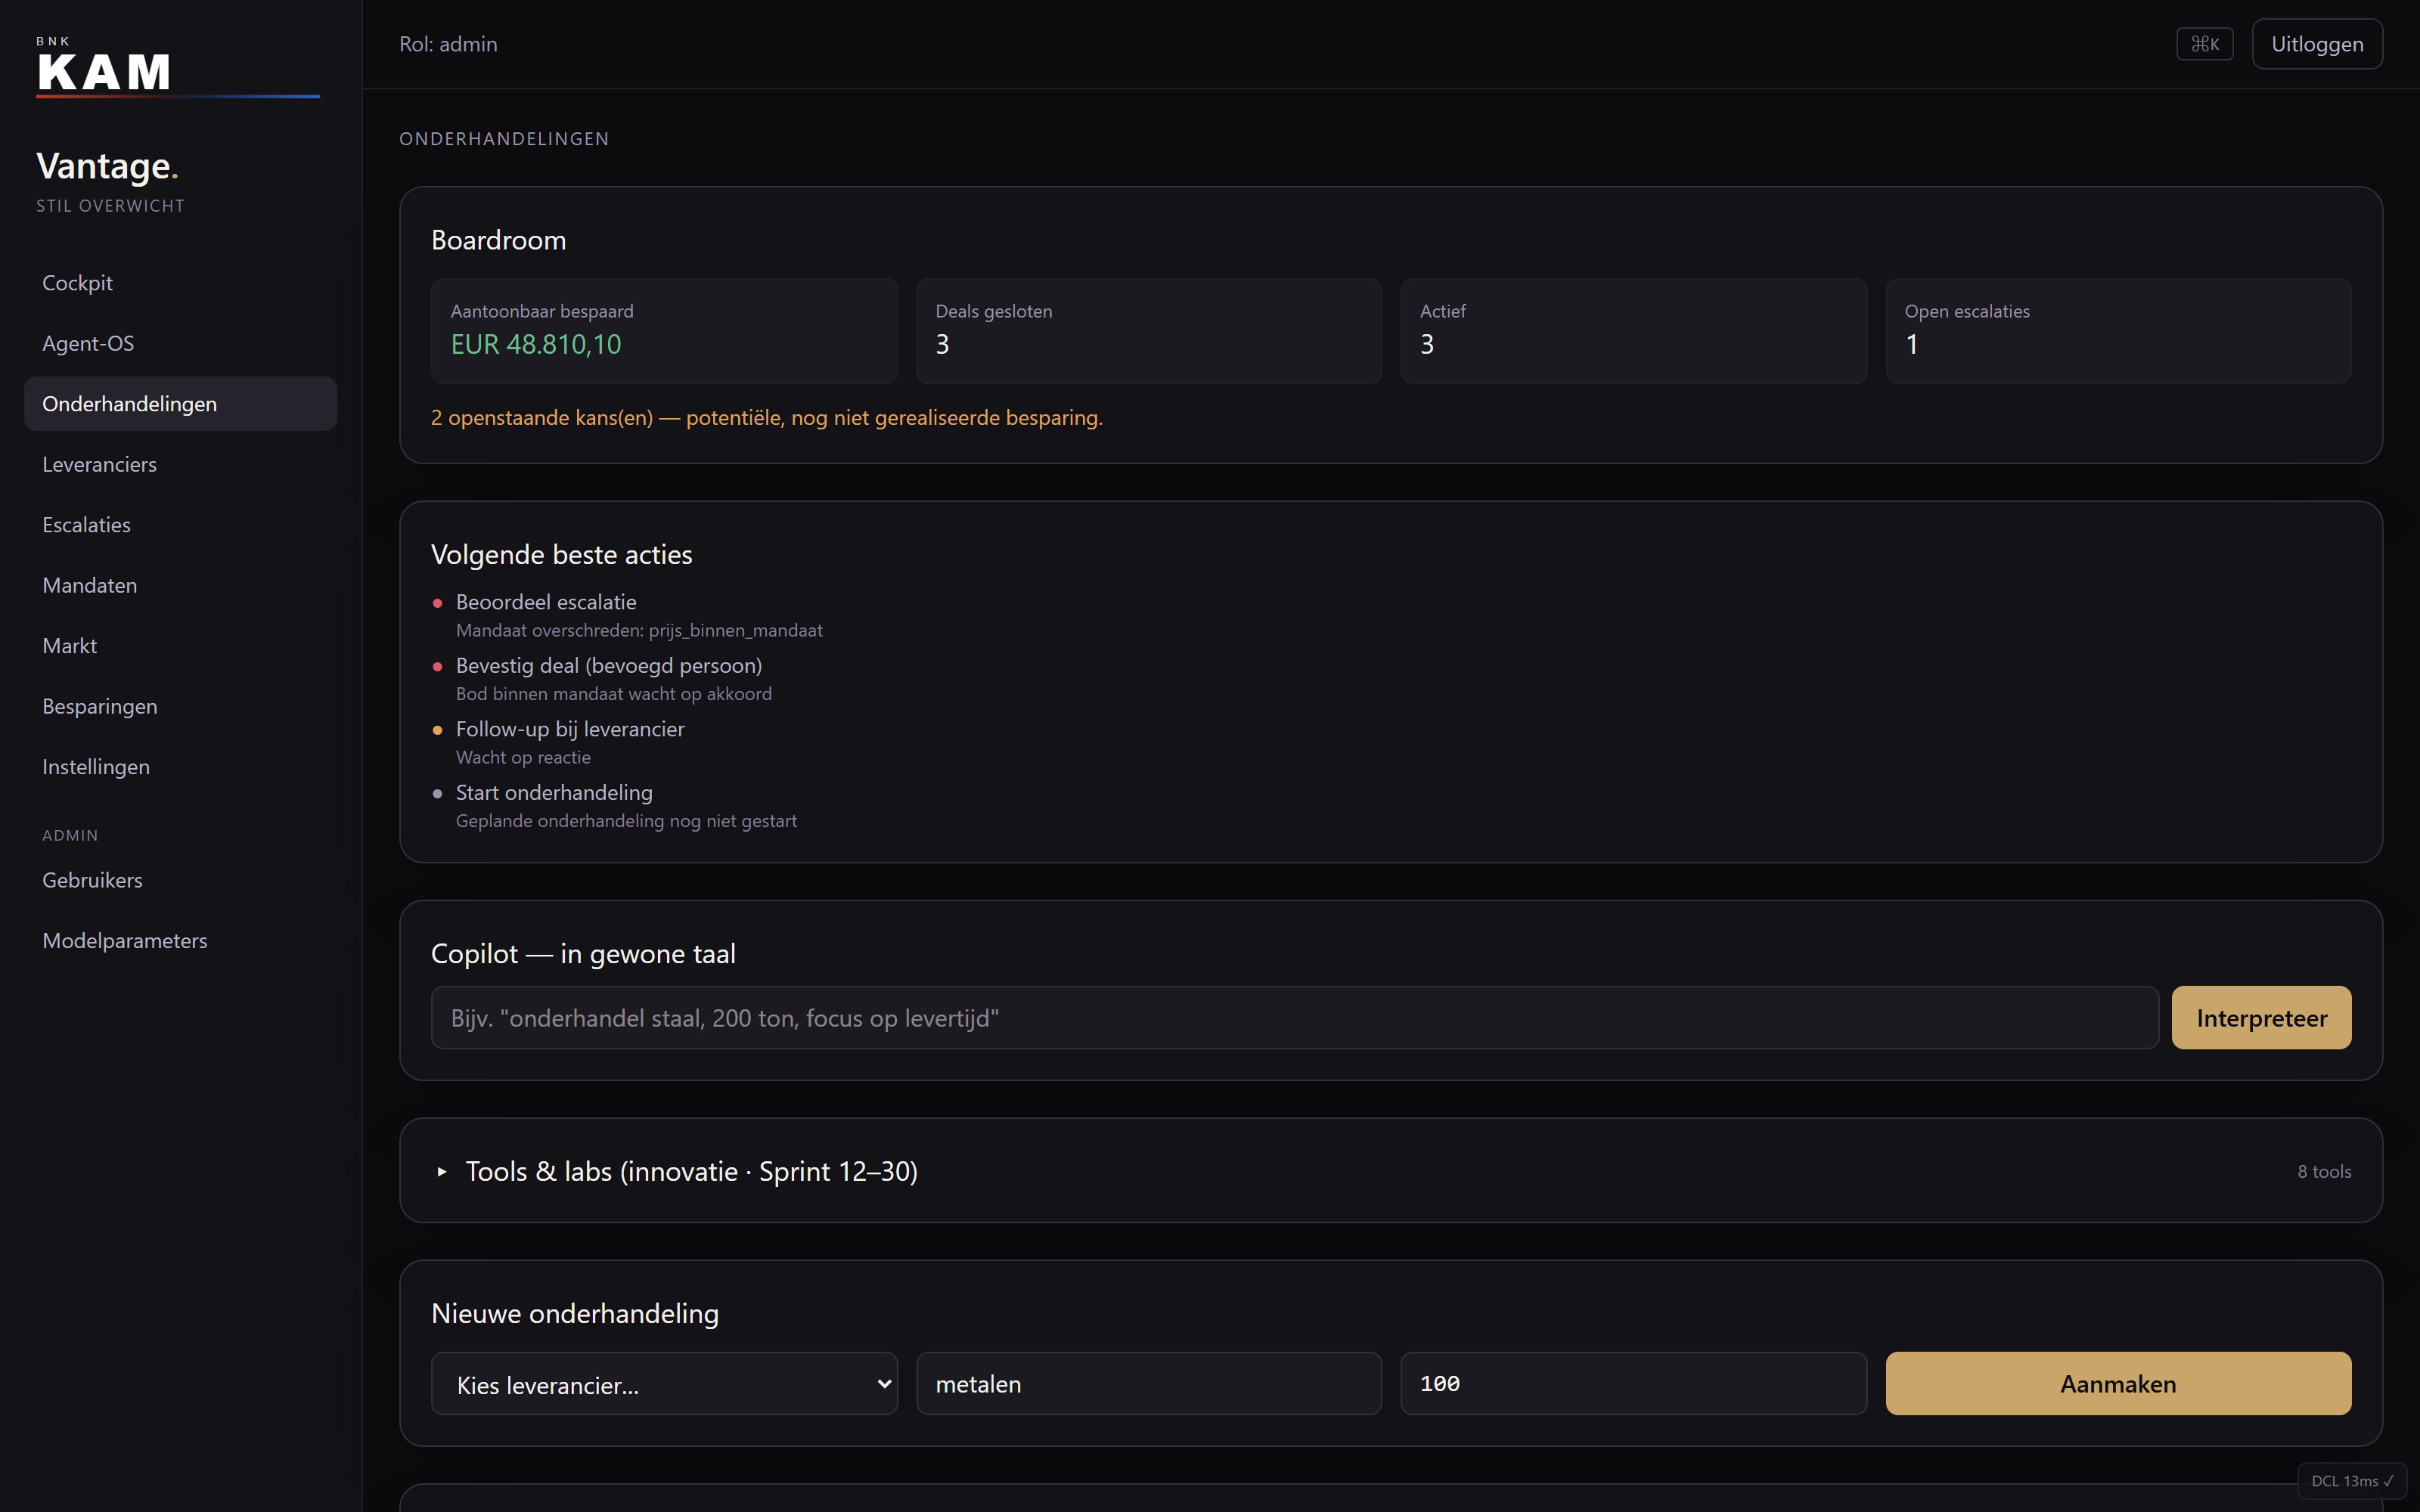Click the Start onderhandeling action

pos(554,792)
